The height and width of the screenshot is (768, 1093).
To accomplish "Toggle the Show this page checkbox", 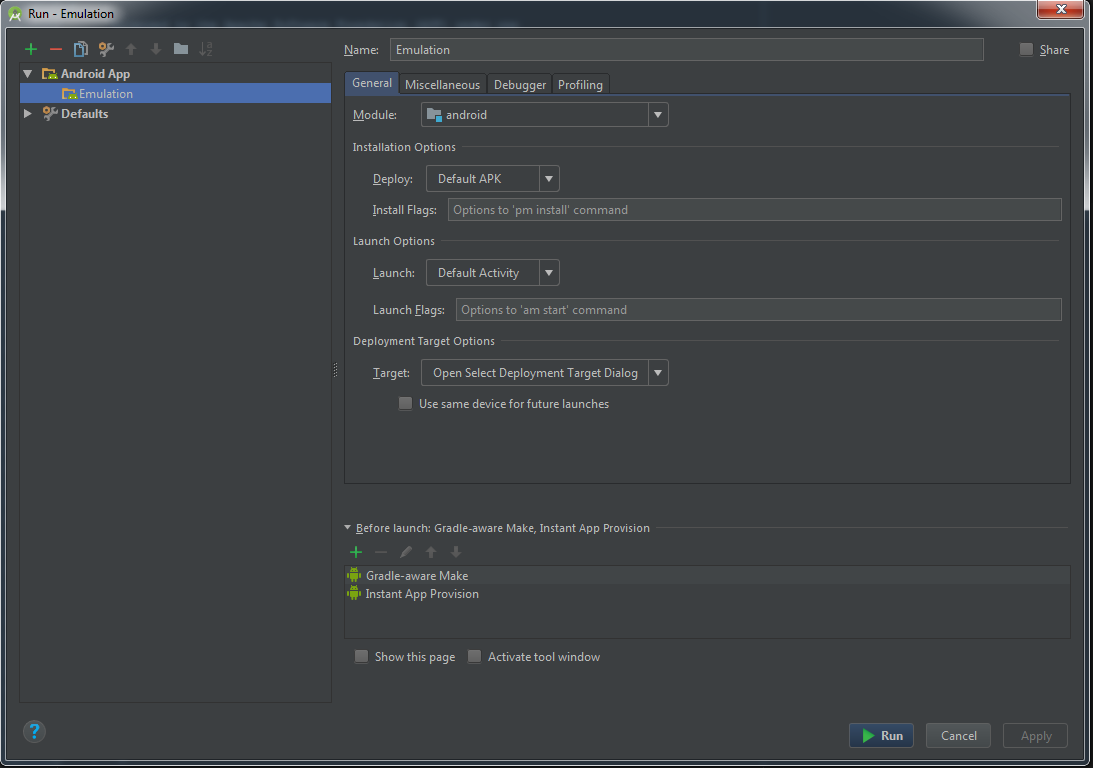I will pyautogui.click(x=361, y=657).
